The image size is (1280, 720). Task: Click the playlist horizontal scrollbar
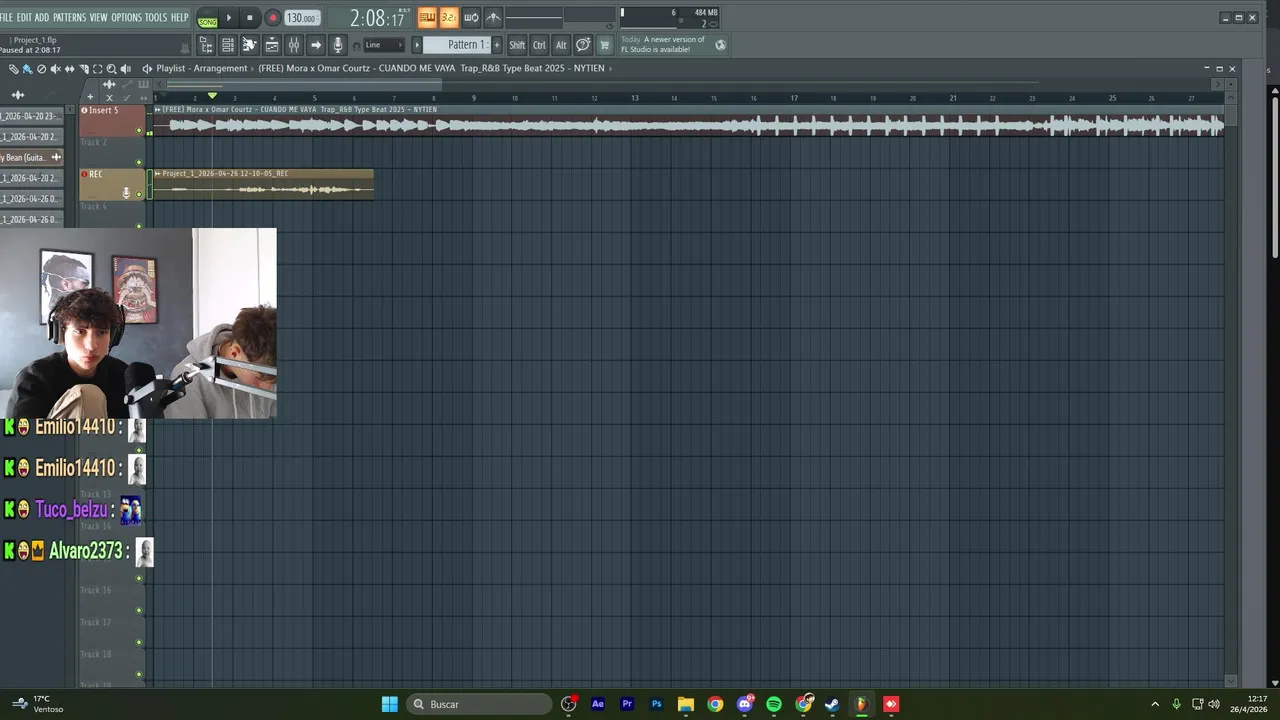click(304, 84)
